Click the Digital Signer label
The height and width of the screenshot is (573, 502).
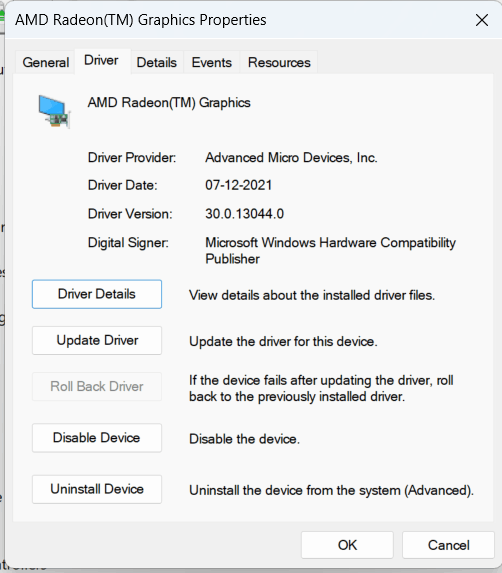[x=128, y=243]
